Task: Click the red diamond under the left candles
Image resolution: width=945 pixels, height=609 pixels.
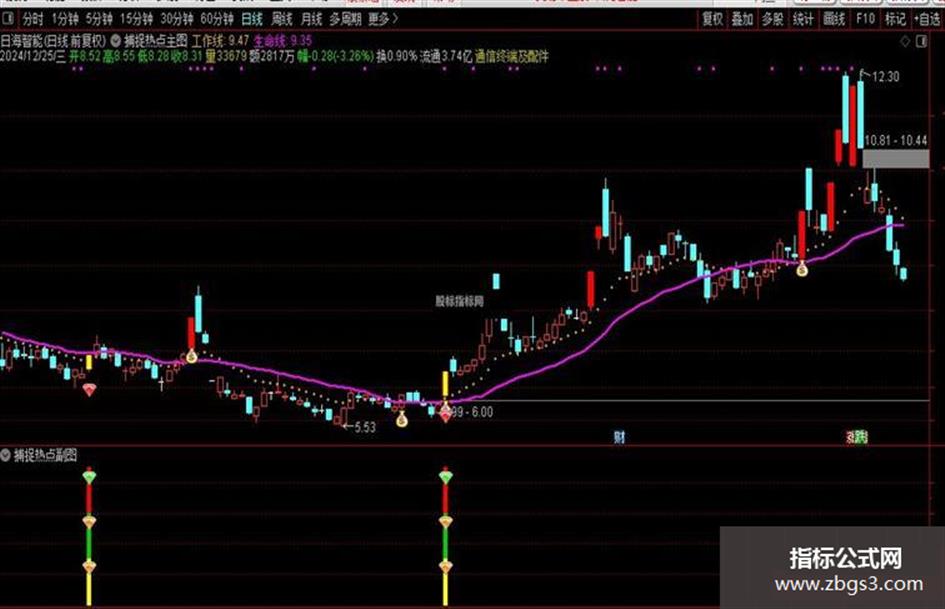Action: [x=89, y=390]
